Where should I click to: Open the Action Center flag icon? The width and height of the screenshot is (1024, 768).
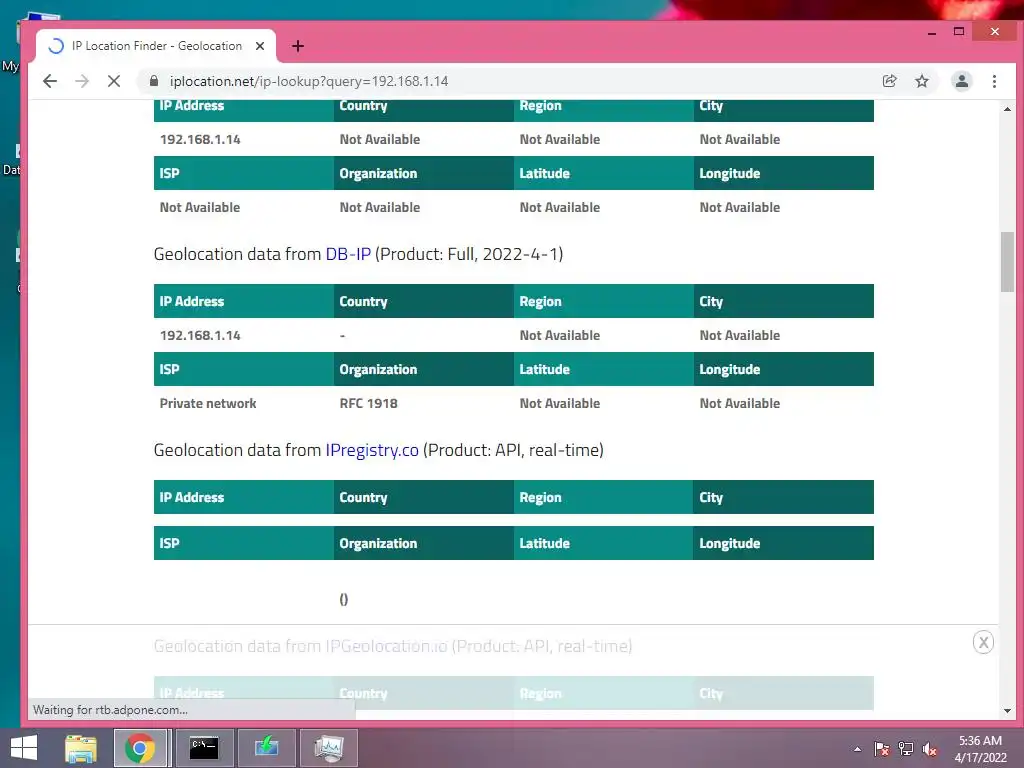click(882, 749)
